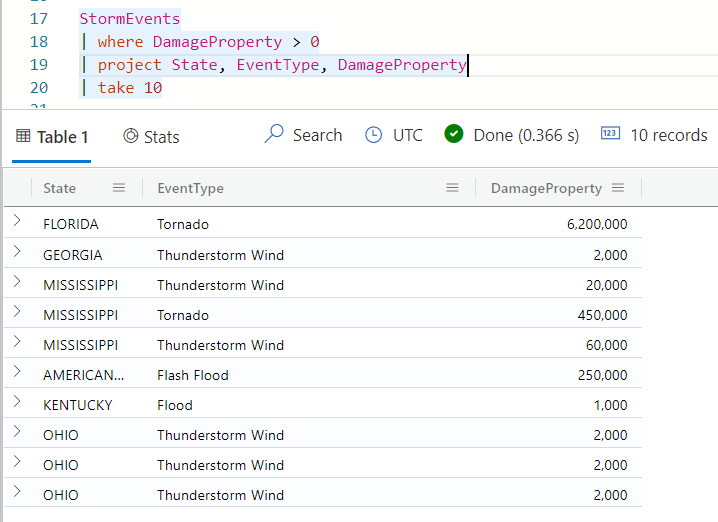
Task: Click line number 18 in the gutter
Action: 39,42
